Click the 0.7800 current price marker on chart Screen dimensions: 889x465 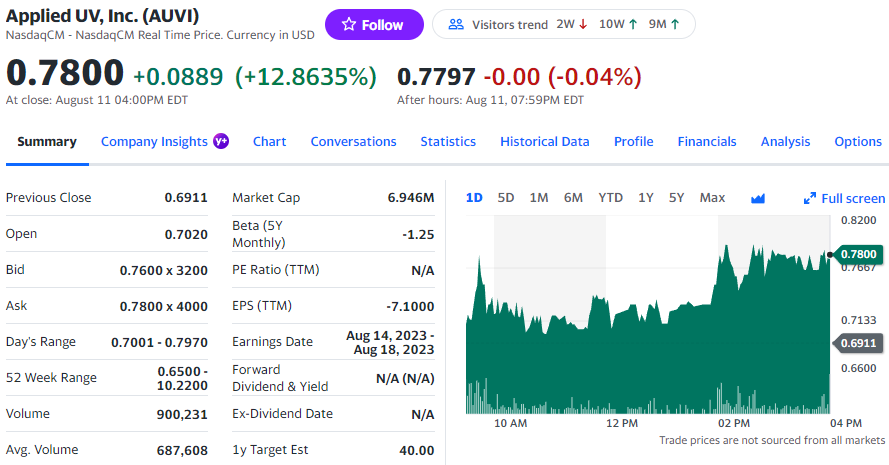click(x=858, y=254)
